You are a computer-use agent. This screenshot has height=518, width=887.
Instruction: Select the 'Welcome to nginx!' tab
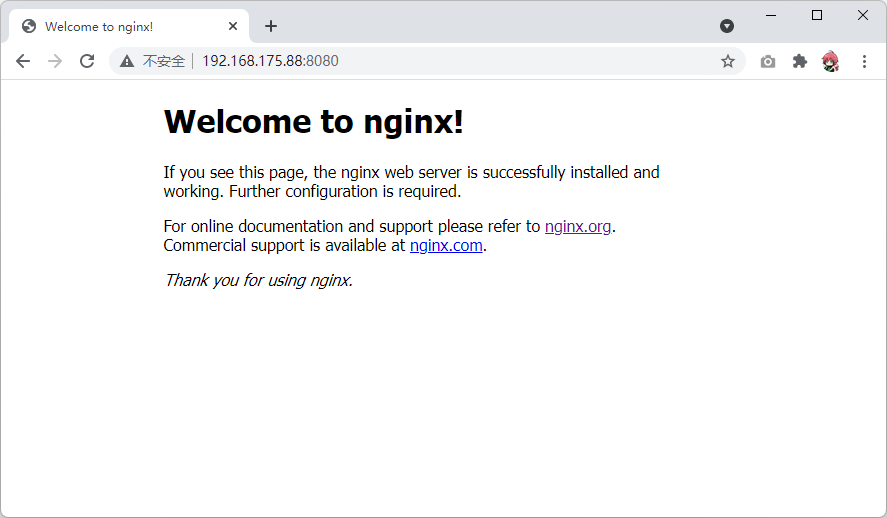110,26
